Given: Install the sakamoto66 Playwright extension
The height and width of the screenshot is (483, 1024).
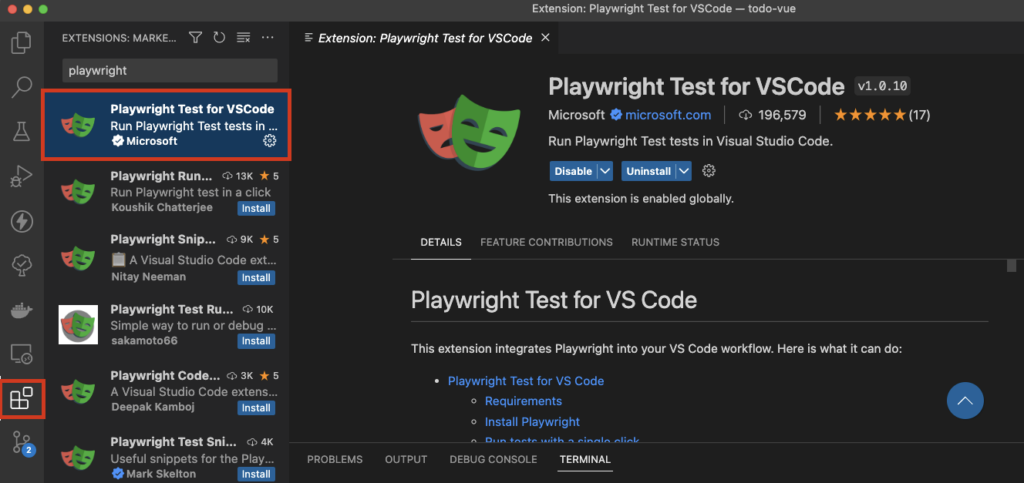Looking at the screenshot, I should 256,341.
